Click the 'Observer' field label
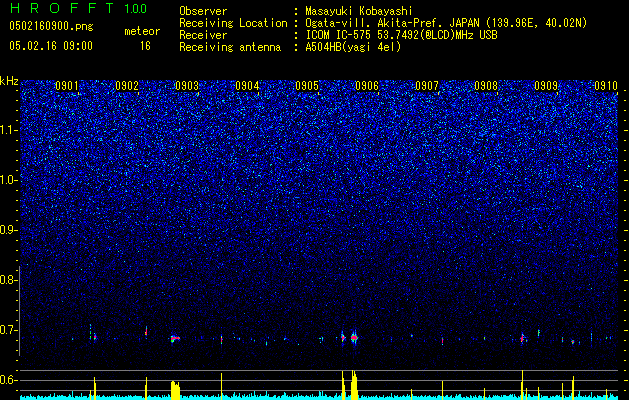The image size is (629, 400). 203,11
